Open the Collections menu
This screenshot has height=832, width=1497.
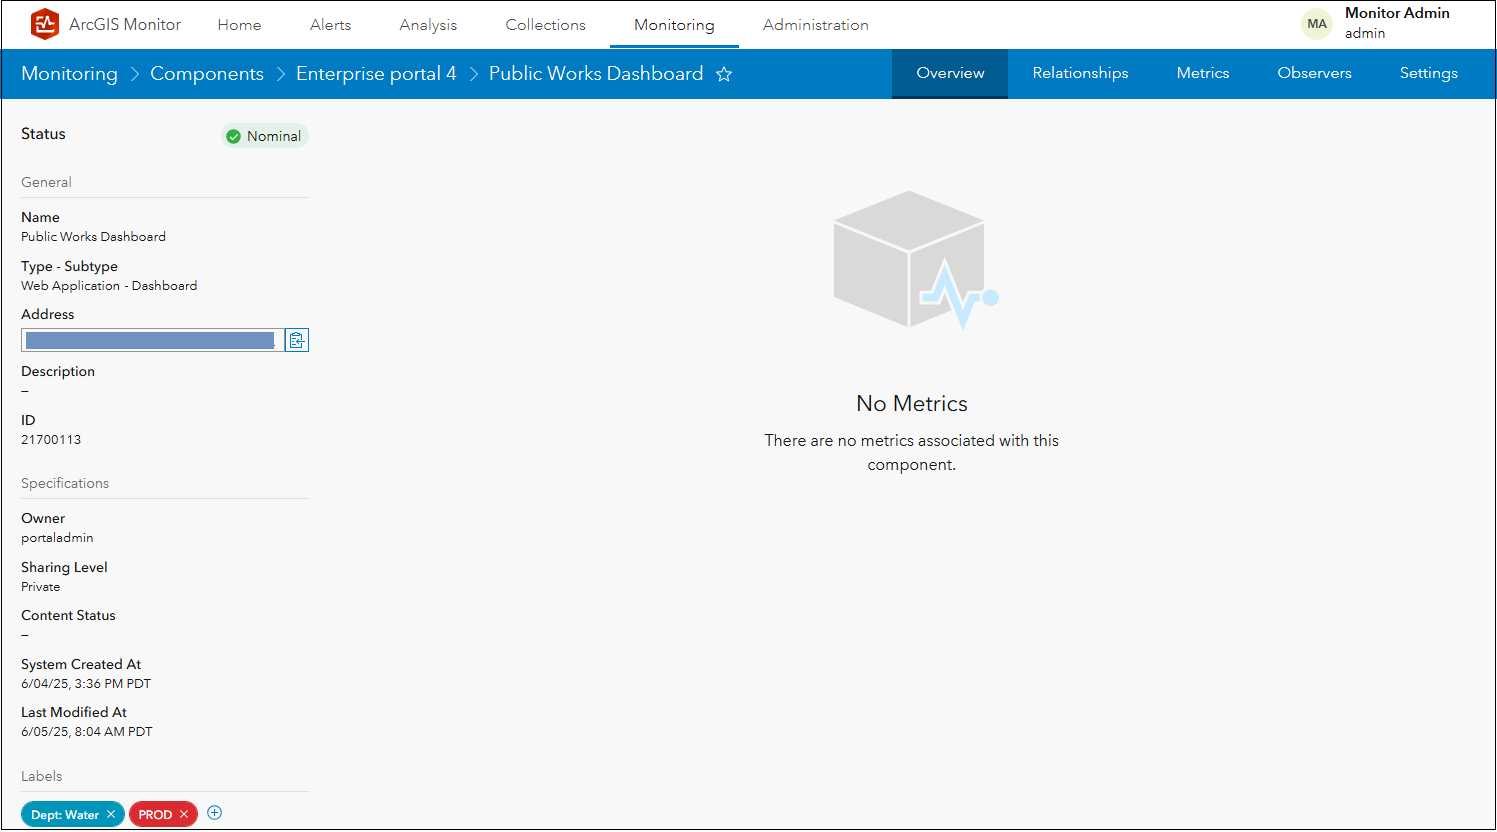coord(545,25)
